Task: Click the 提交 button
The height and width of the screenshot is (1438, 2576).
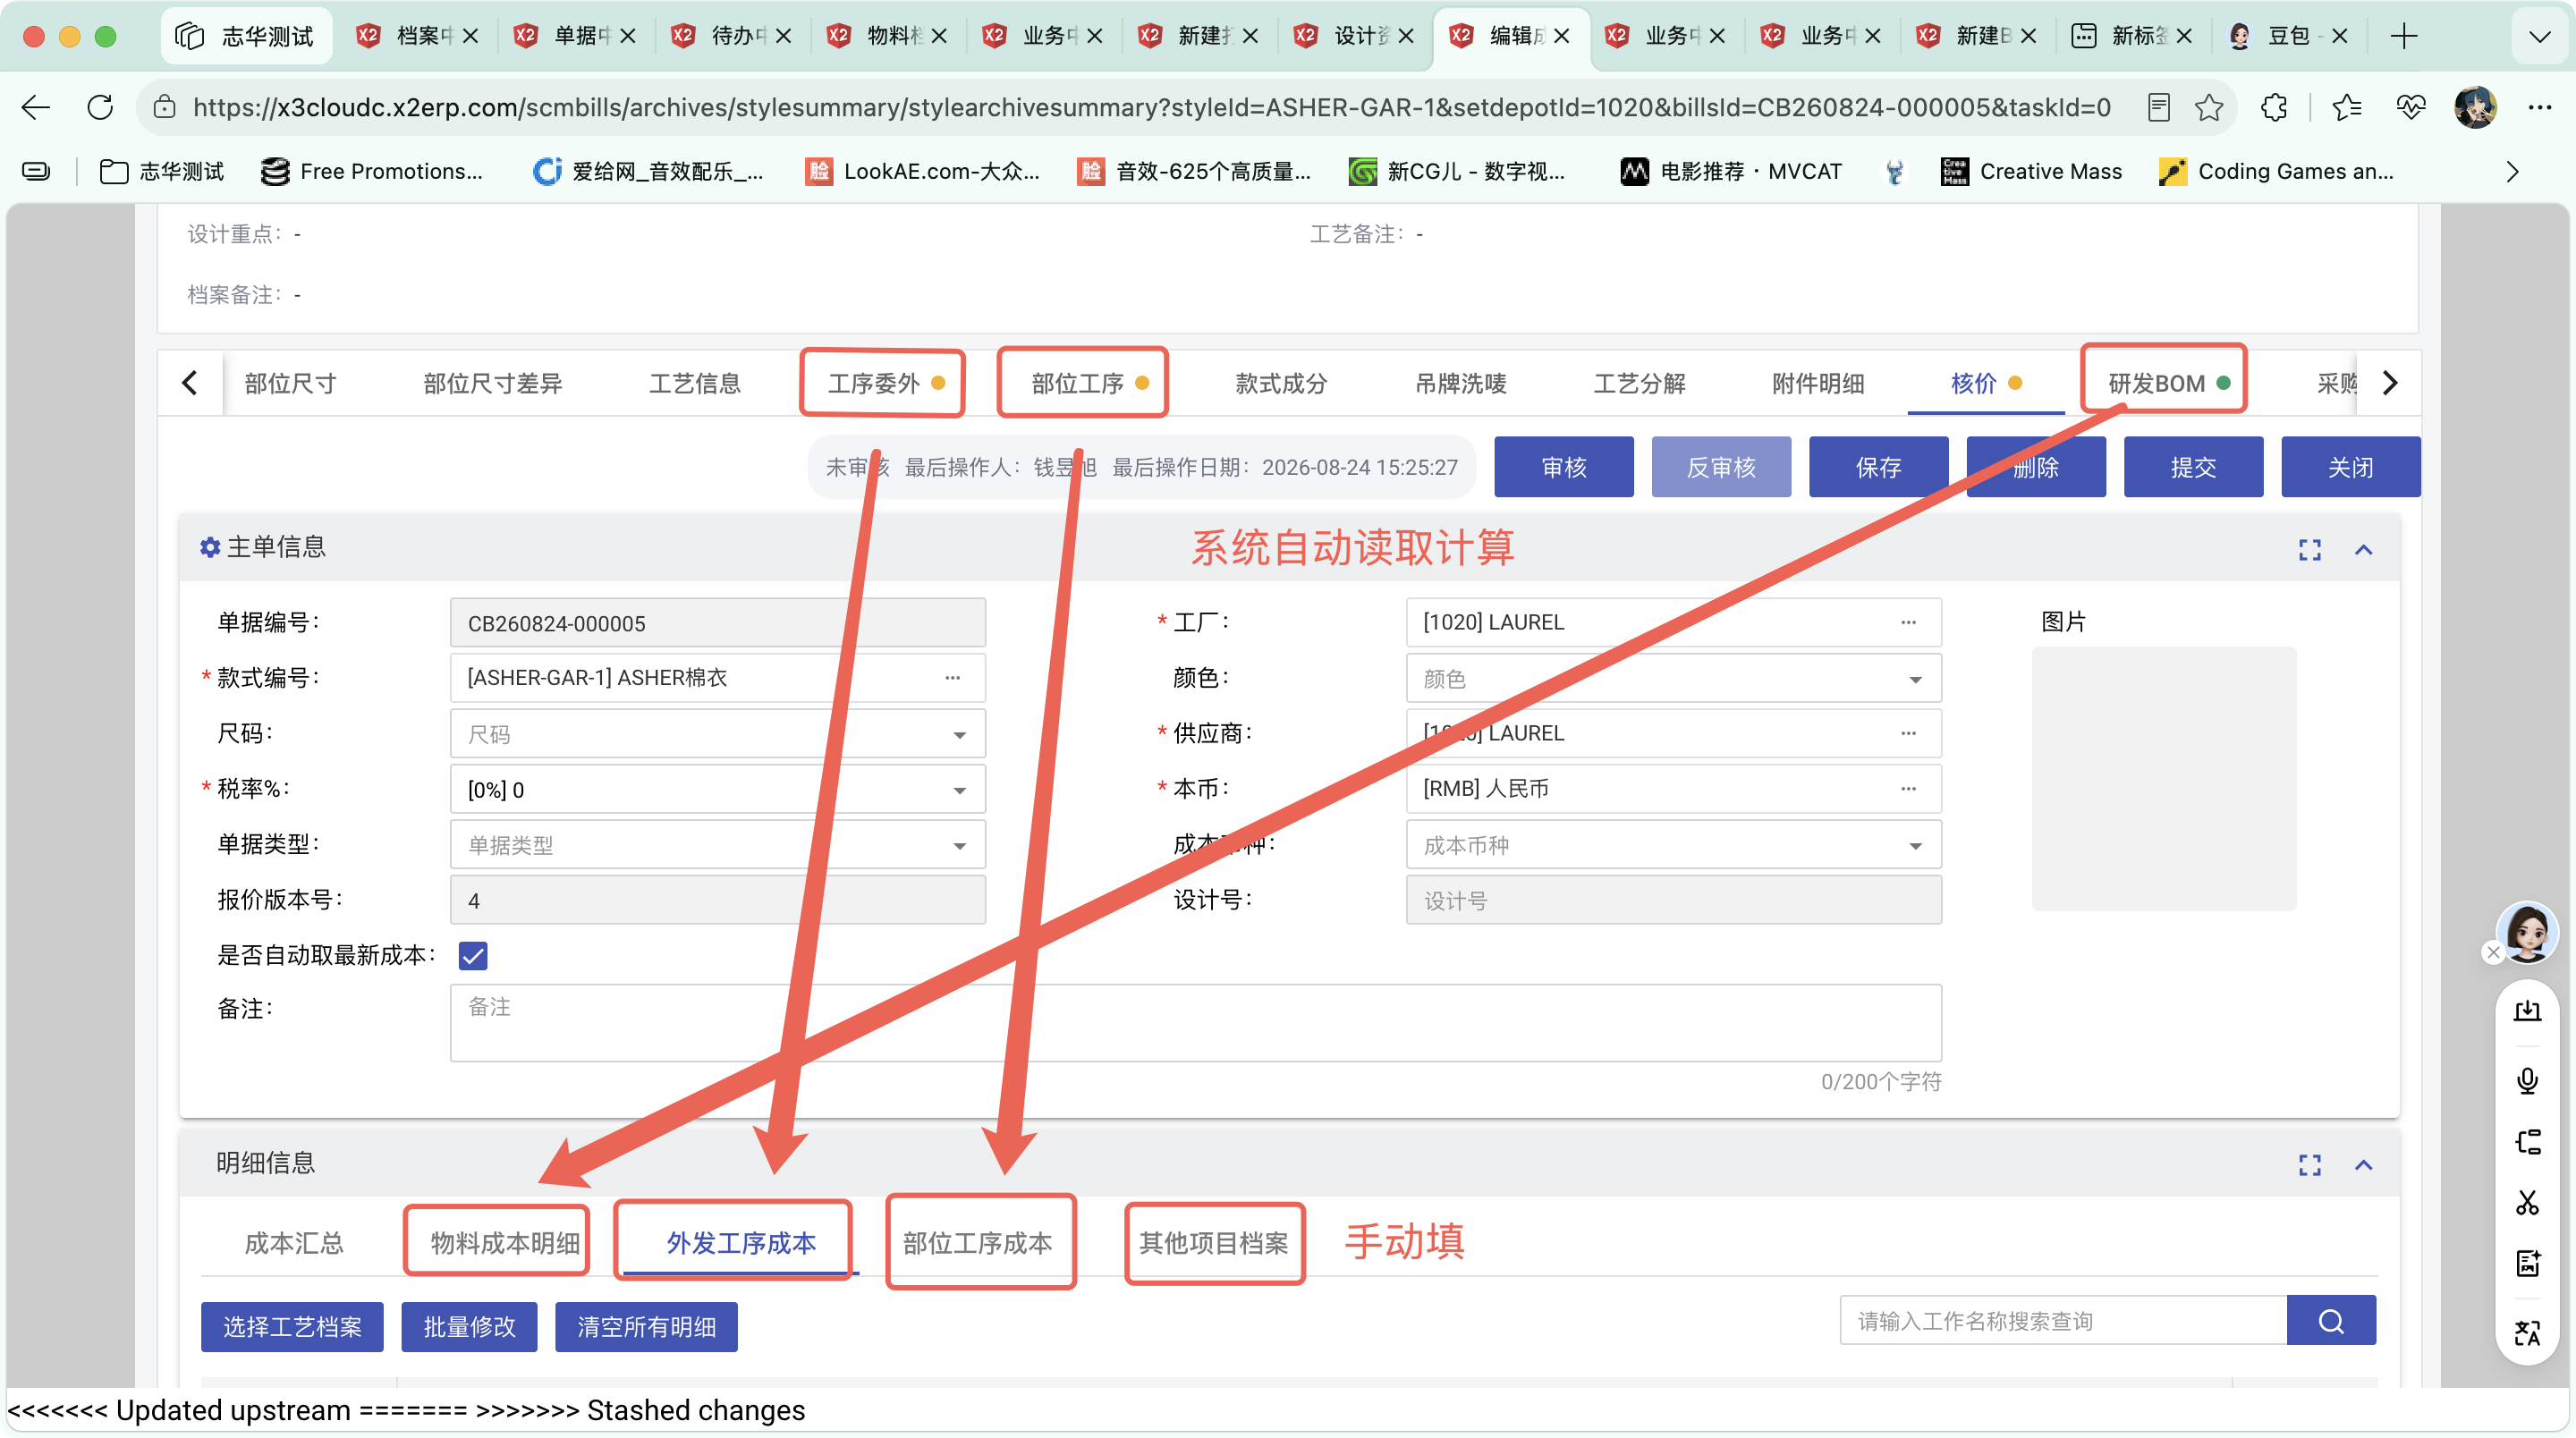Action: click(x=2193, y=467)
